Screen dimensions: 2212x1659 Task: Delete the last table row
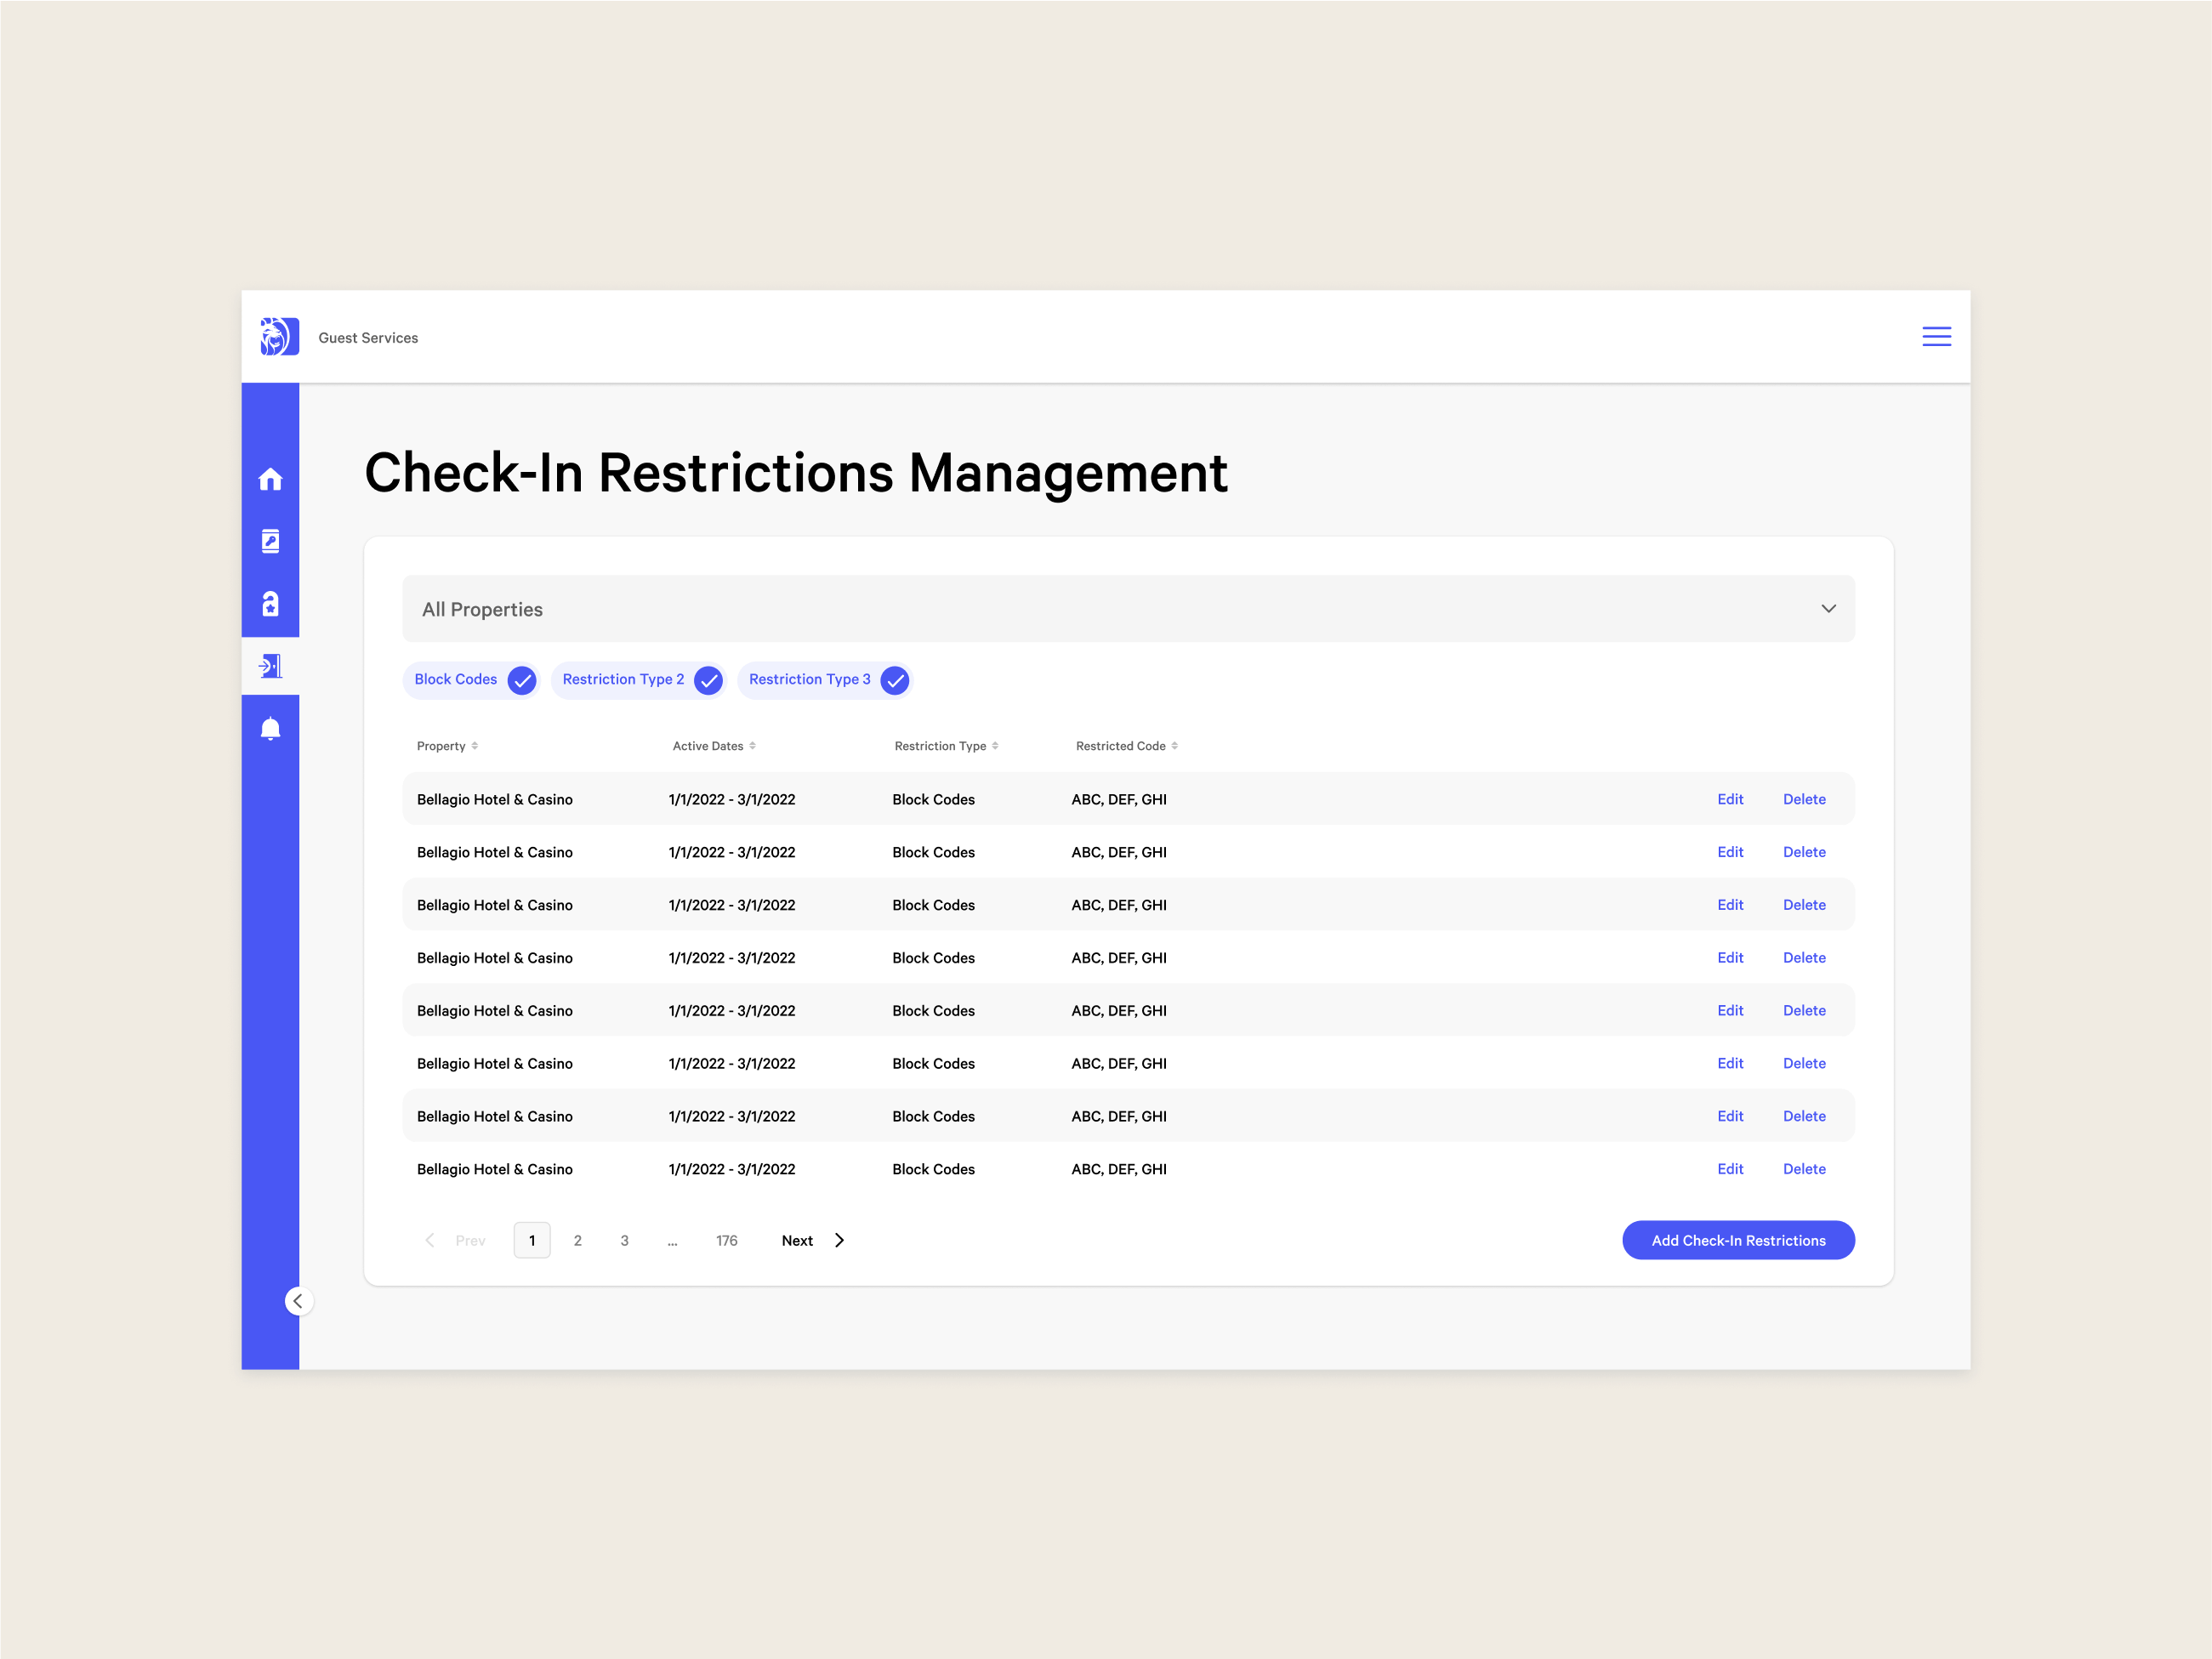tap(1804, 1169)
